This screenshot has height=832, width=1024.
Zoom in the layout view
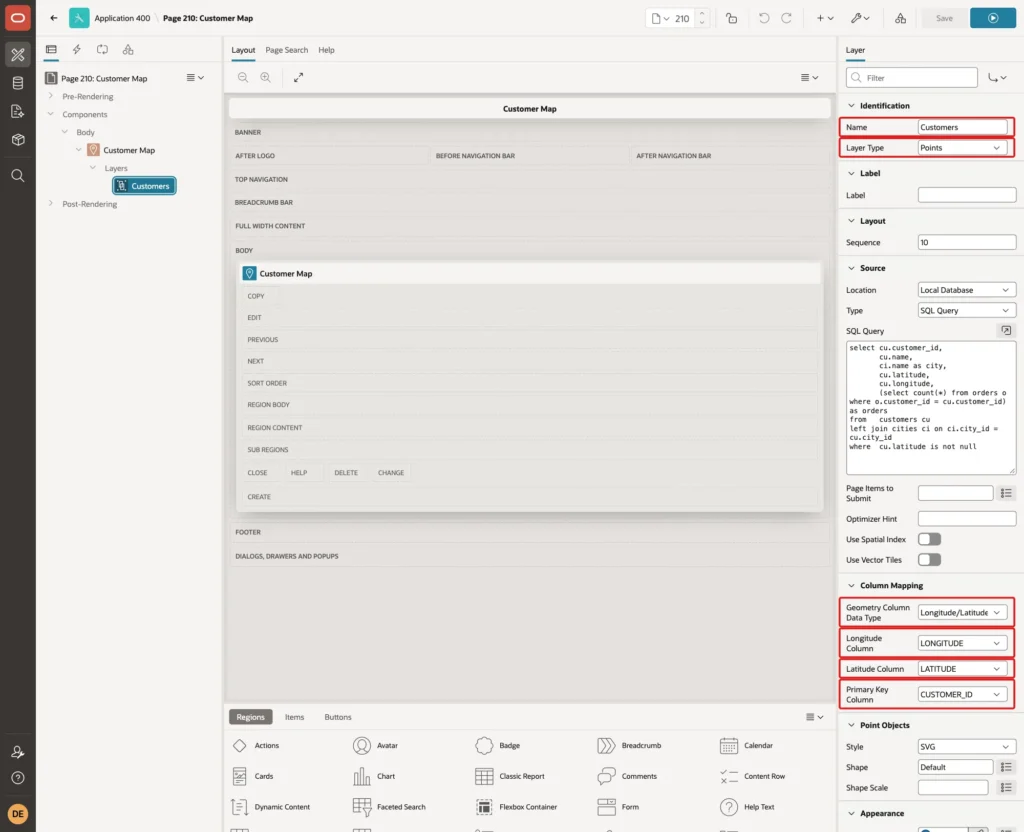click(266, 77)
